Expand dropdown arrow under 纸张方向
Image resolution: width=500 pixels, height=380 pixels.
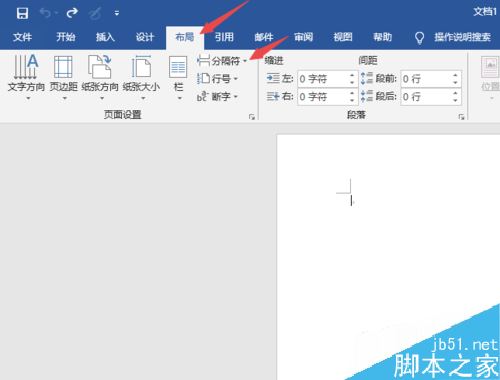(x=102, y=98)
